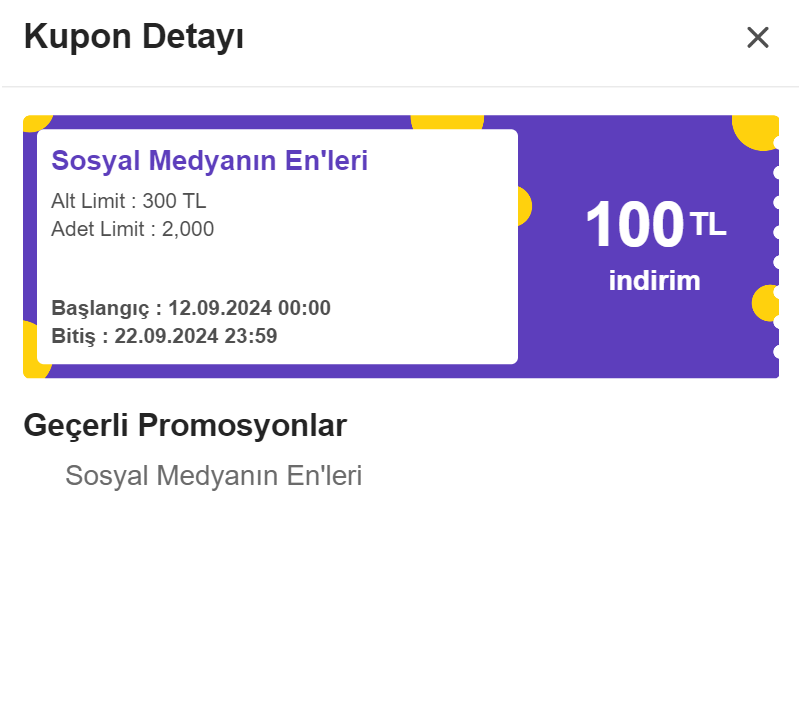The image size is (801, 710).
Task: Open the purple Sosyal Medyanın En'leri coupon title
Action: [210, 161]
